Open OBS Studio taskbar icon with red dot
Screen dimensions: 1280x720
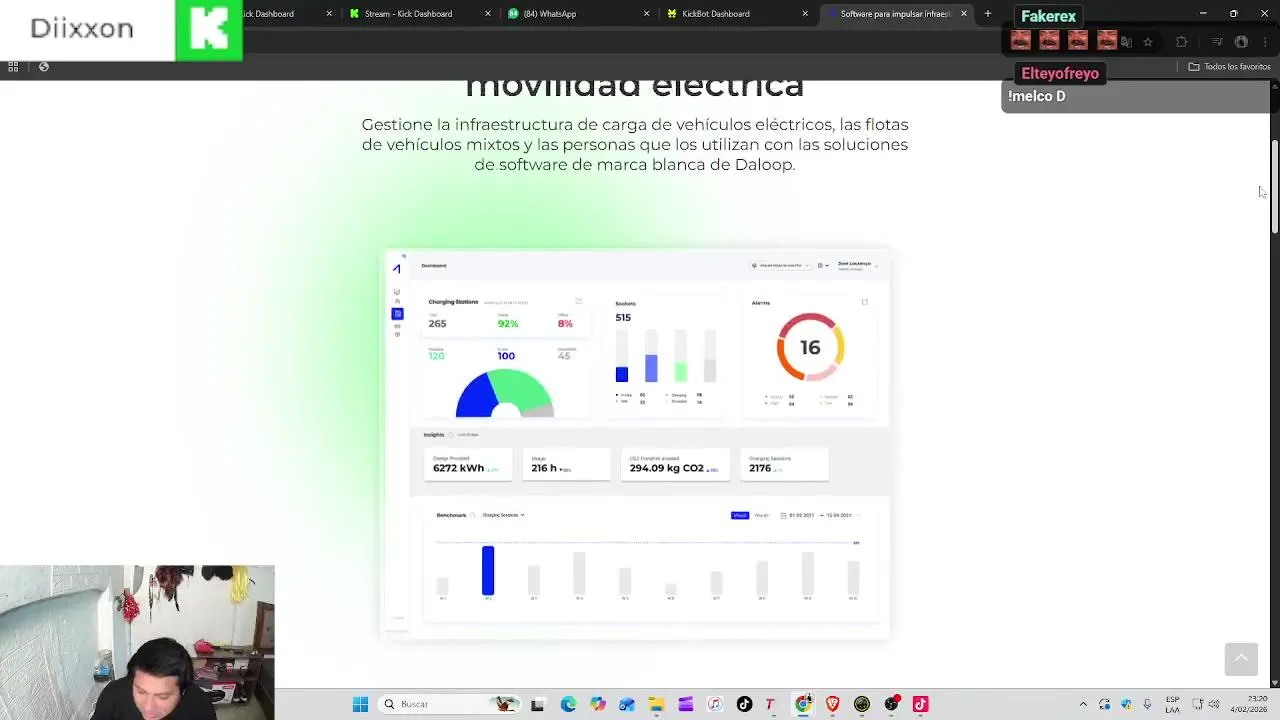coord(891,704)
